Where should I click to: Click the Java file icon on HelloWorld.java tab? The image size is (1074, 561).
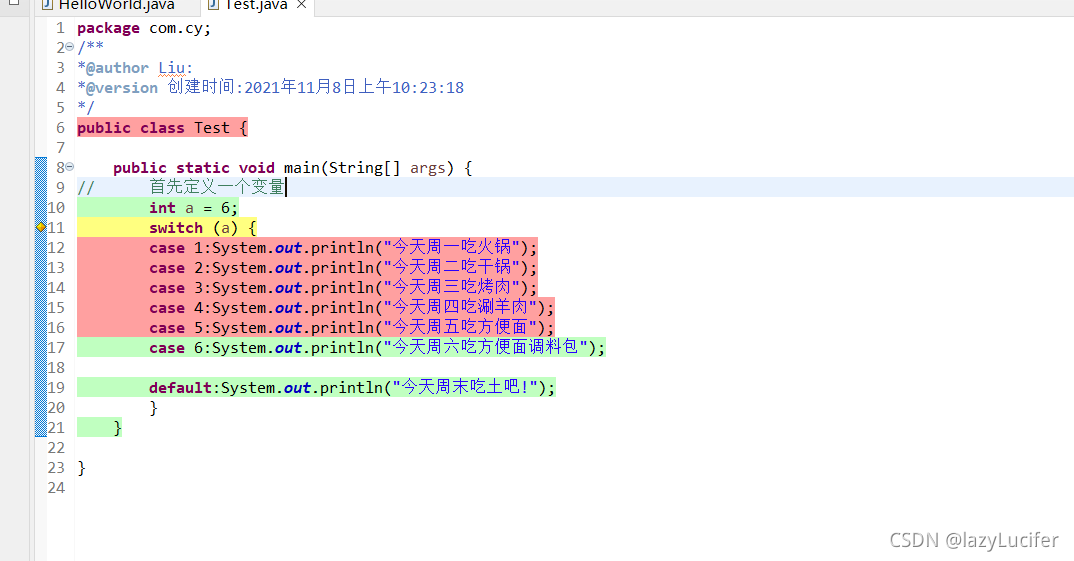[x=47, y=5]
